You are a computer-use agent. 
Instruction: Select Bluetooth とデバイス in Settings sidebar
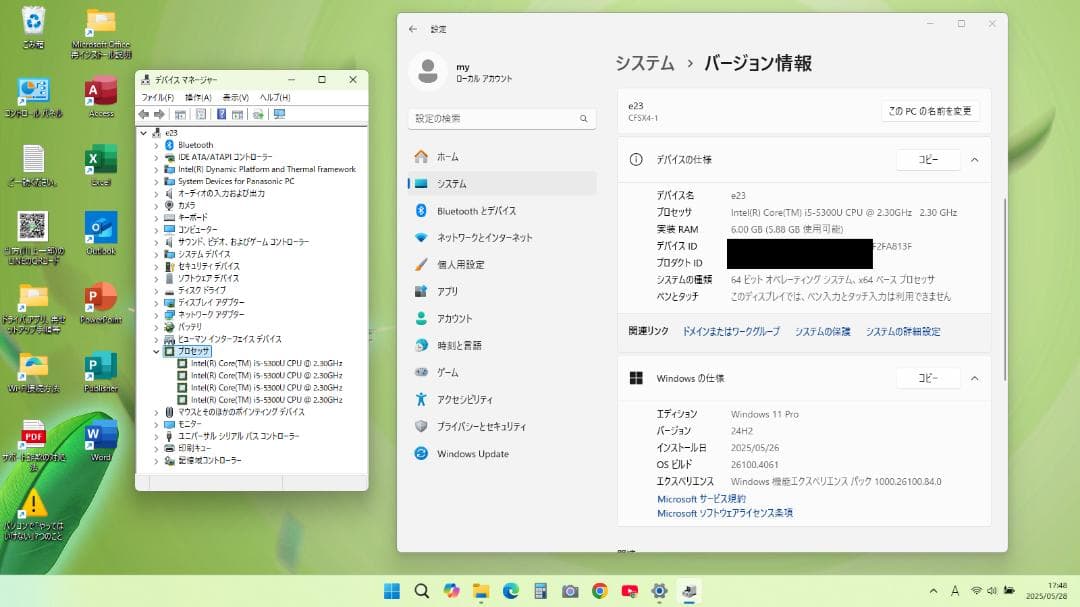466,211
